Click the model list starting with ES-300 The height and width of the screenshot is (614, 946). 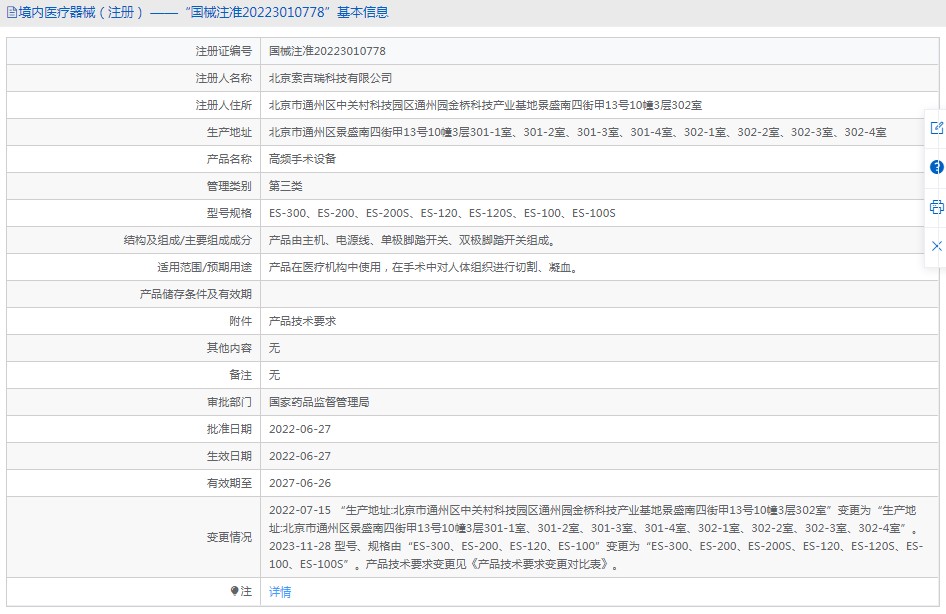(442, 213)
